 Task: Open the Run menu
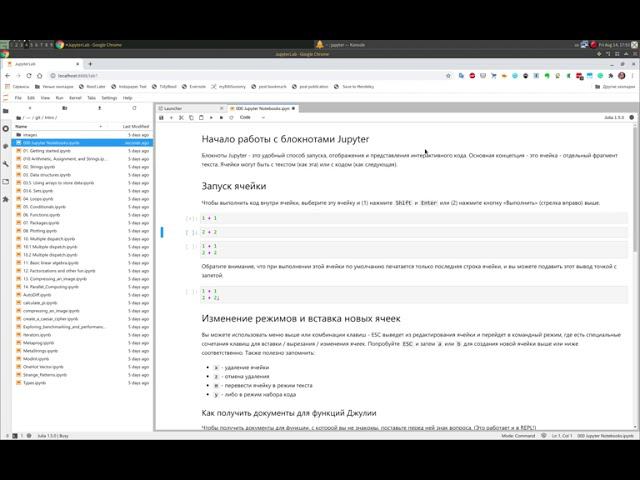pyautogui.click(x=60, y=98)
